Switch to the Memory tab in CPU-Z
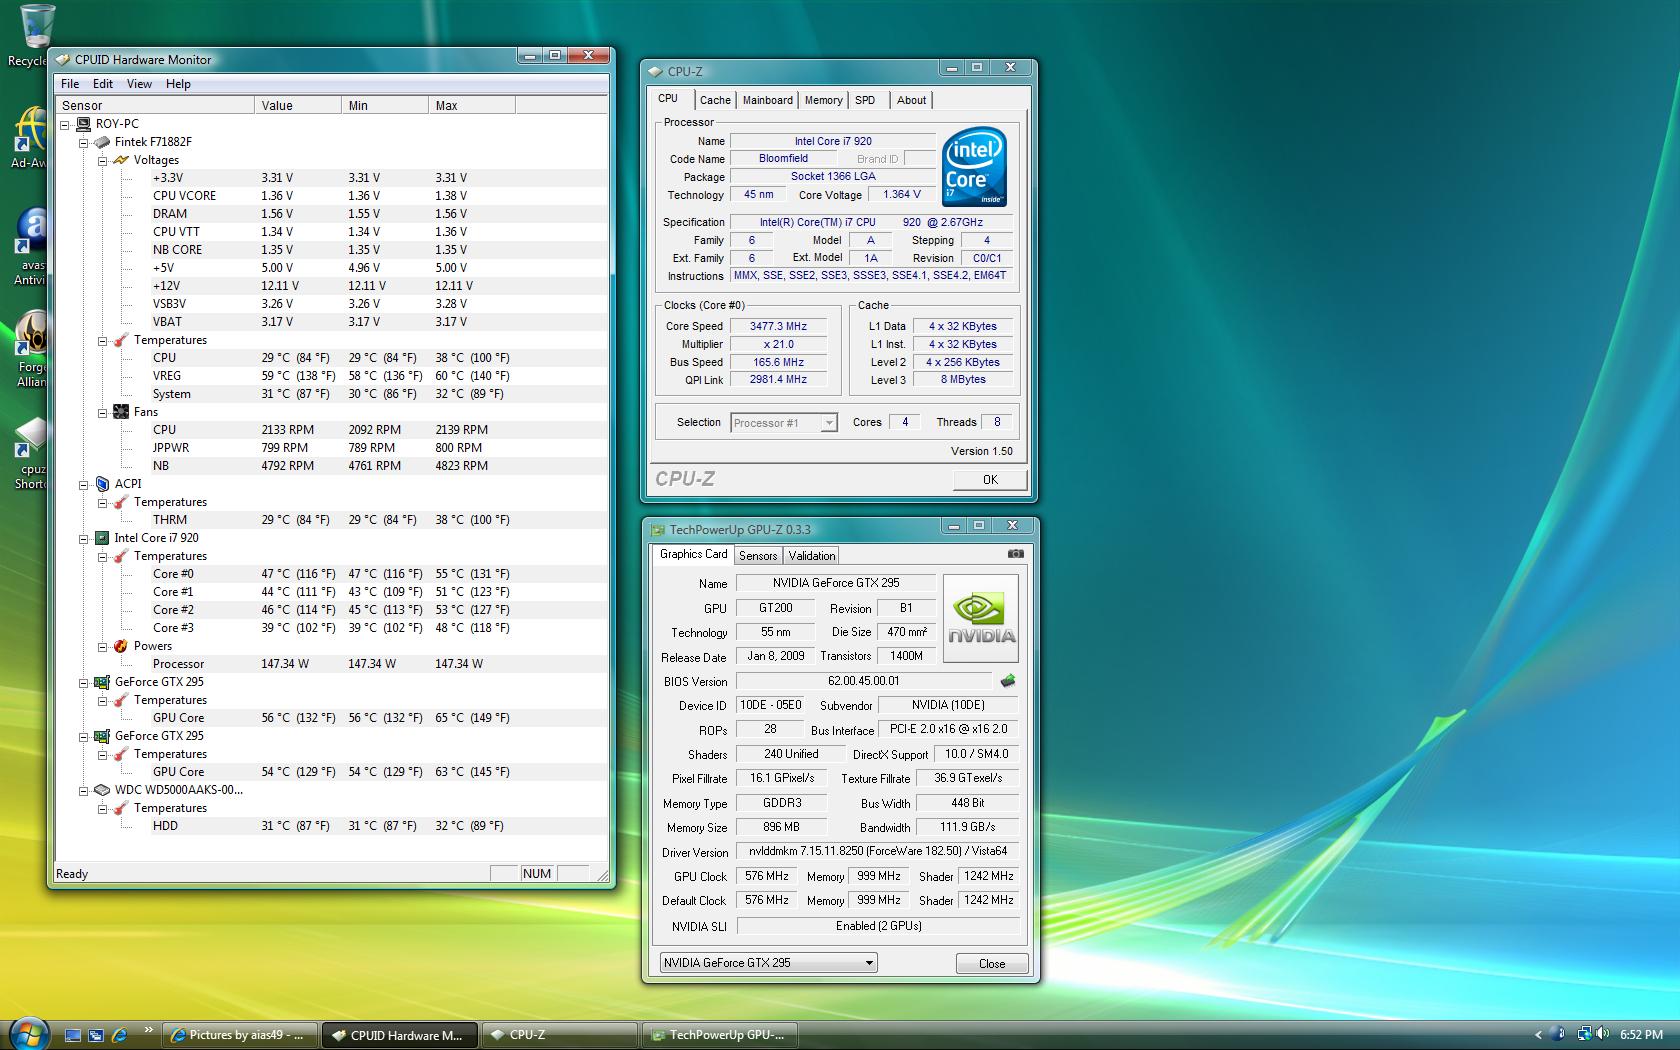The width and height of the screenshot is (1680, 1050). pyautogui.click(x=823, y=100)
